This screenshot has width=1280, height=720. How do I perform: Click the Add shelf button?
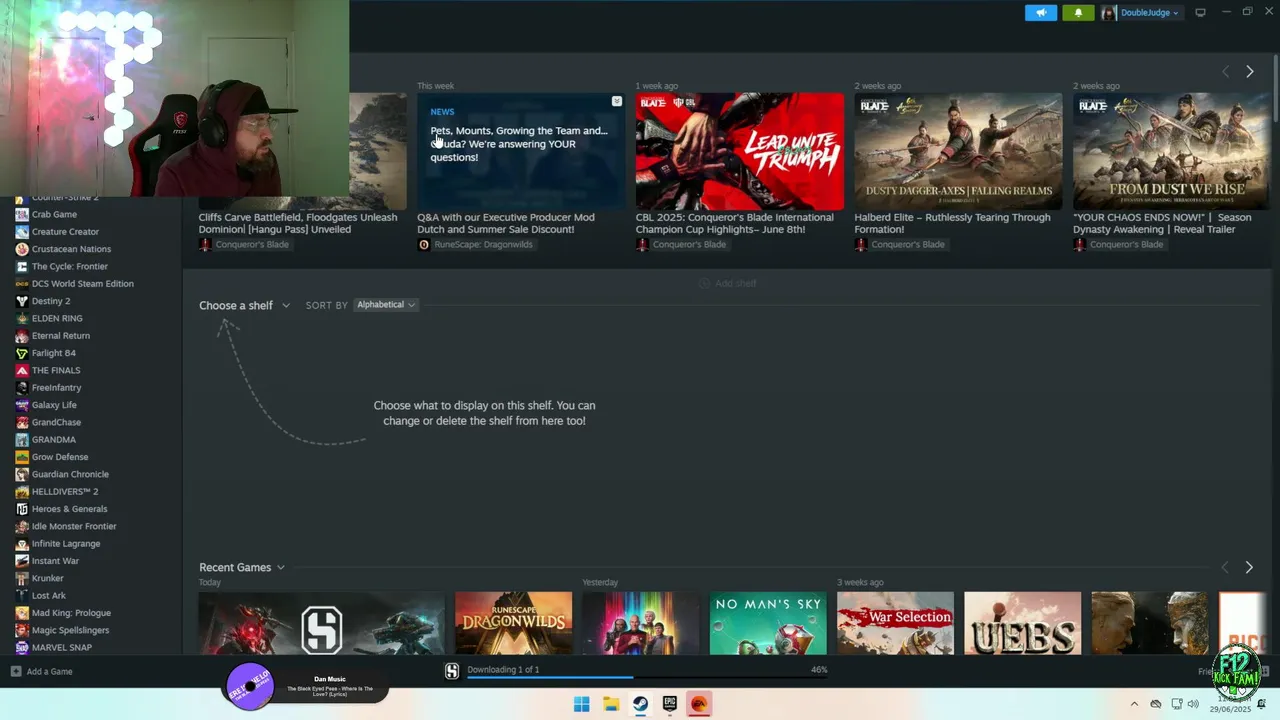727,284
